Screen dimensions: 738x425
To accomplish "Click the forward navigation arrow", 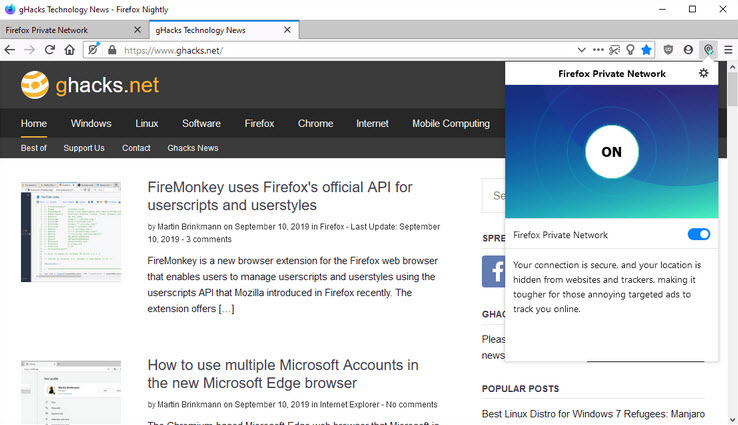I will coord(29,50).
